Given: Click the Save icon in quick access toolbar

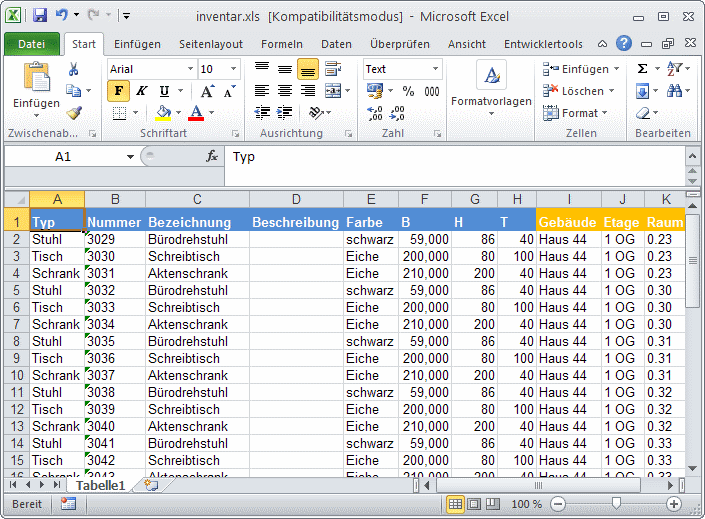Looking at the screenshot, I should pos(40,16).
